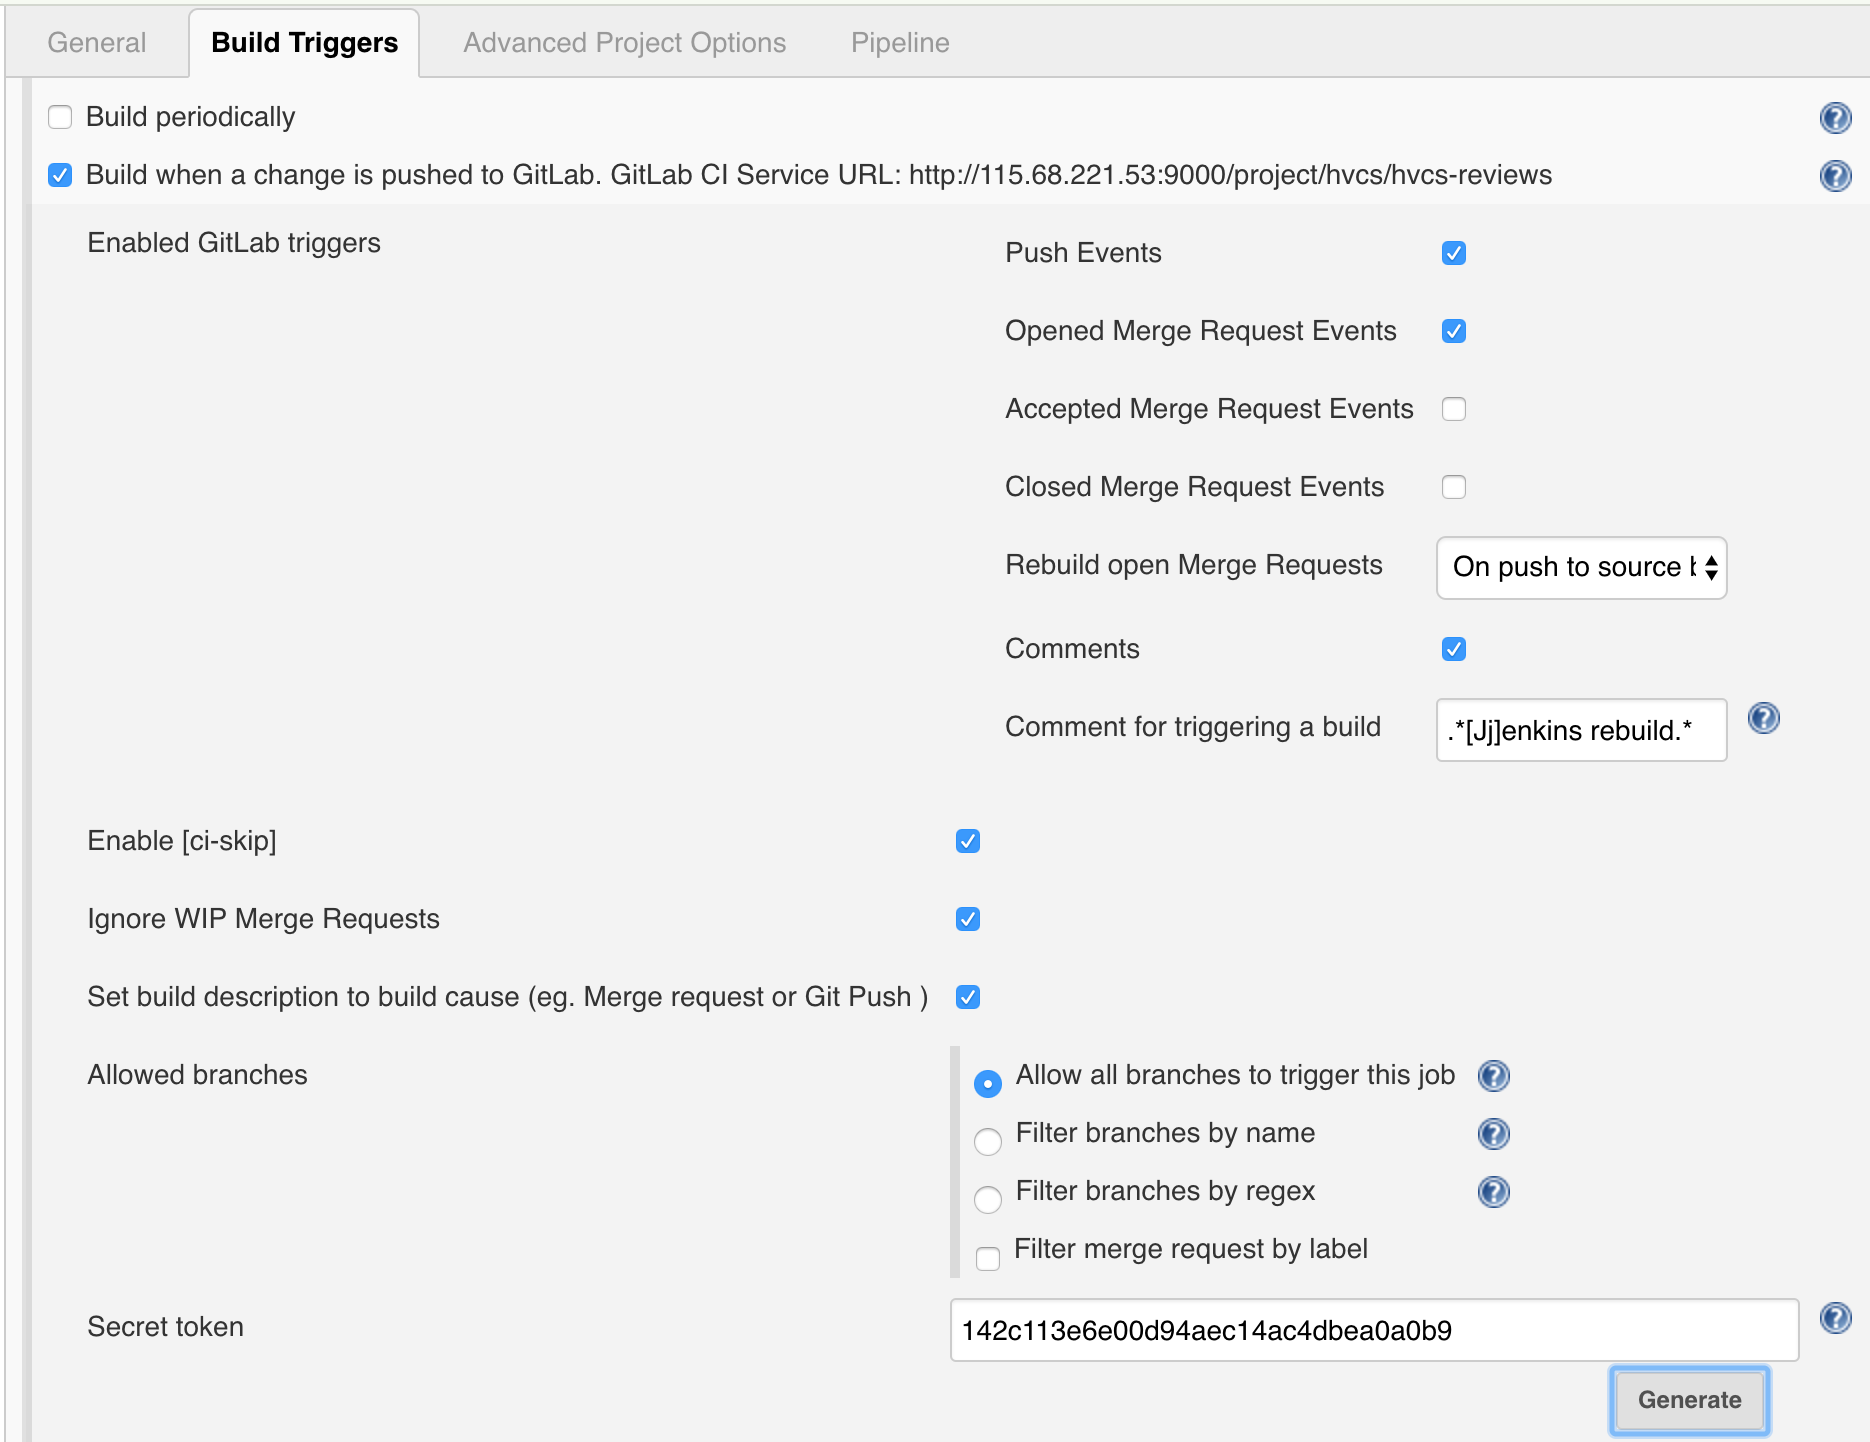1870x1442 pixels.
Task: Switch to the General tab
Action: 96,43
